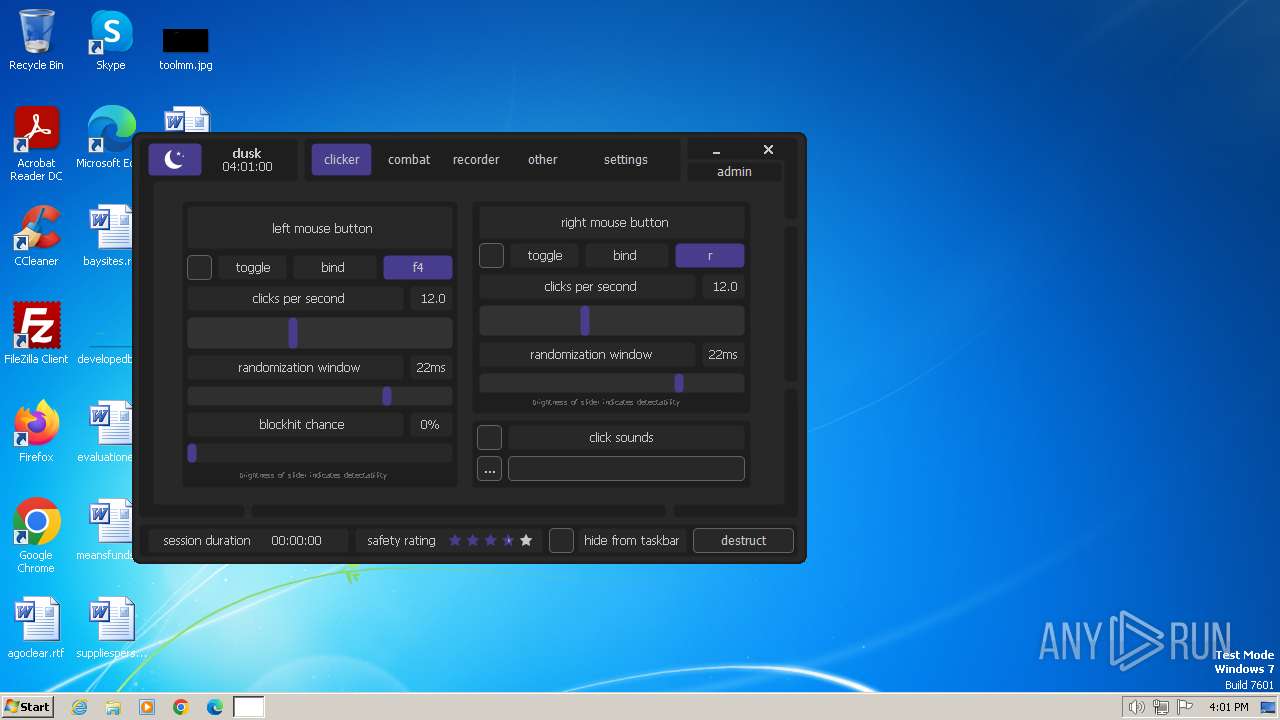
Task: Open the Windows Start menu
Action: 27,706
